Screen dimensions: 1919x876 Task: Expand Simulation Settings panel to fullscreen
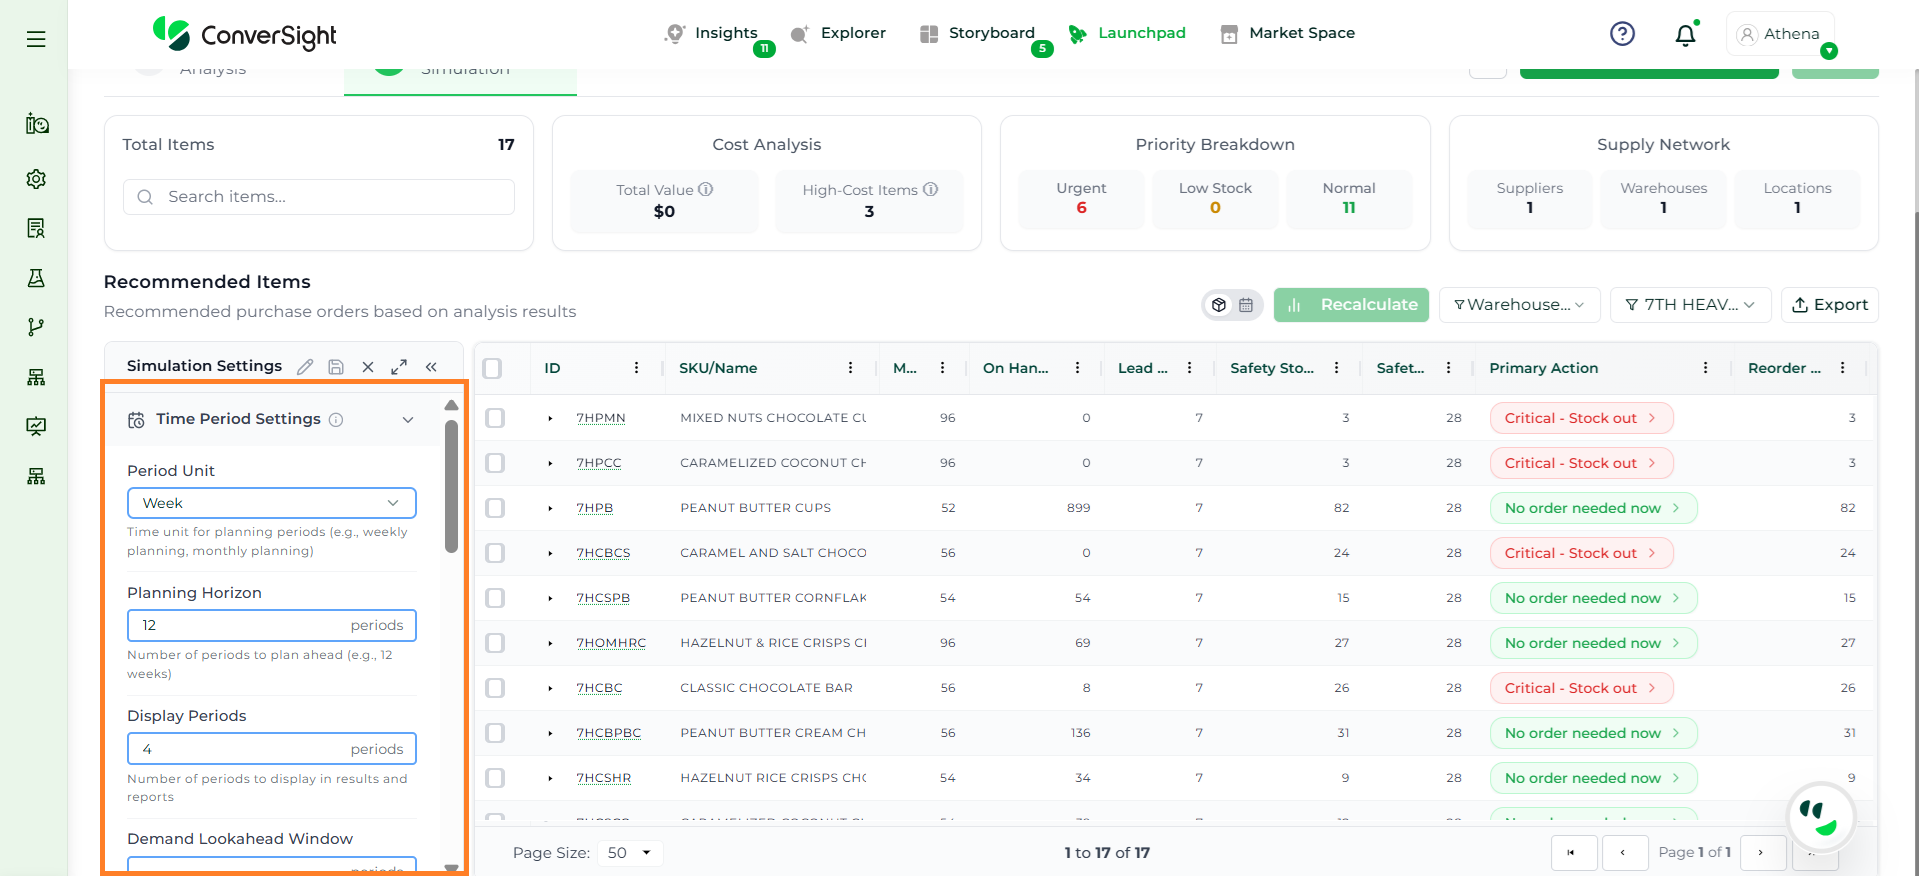pos(399,367)
